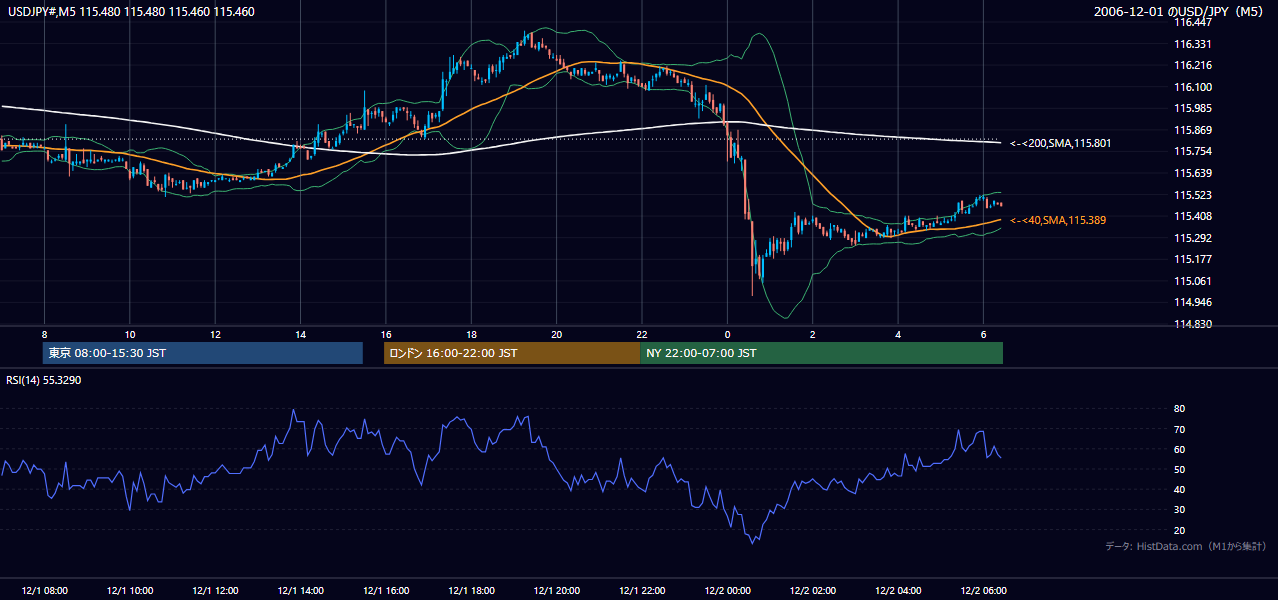This screenshot has width=1278, height=600.
Task: Click RSI scale level 80
Action: [1179, 409]
